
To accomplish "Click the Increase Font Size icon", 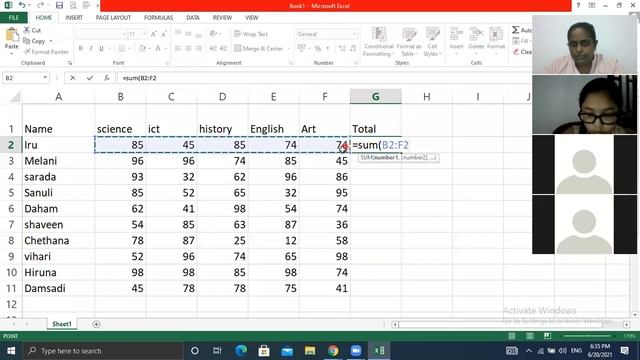I will 153,34.
